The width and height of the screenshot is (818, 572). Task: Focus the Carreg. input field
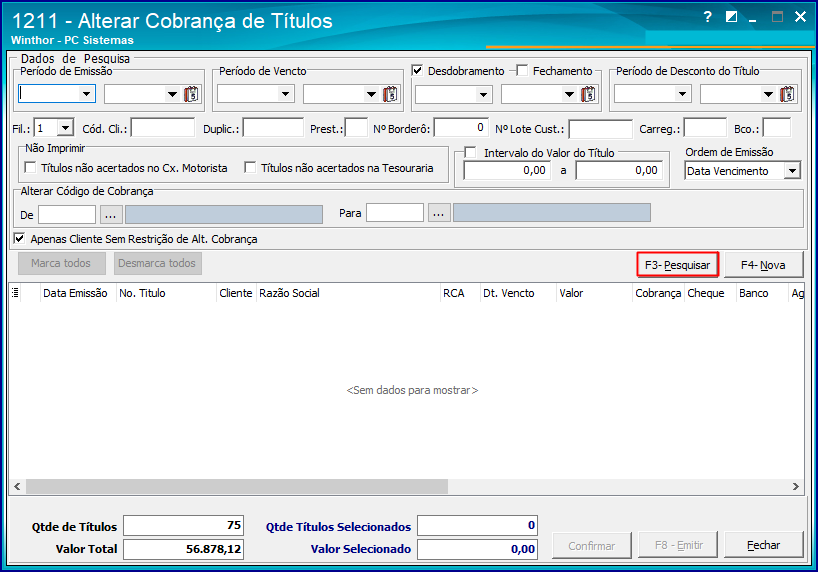[705, 128]
